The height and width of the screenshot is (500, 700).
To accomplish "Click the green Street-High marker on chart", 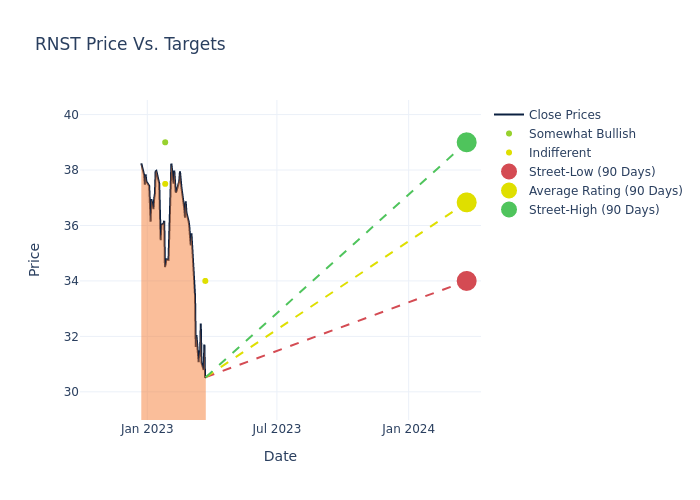I will (466, 142).
